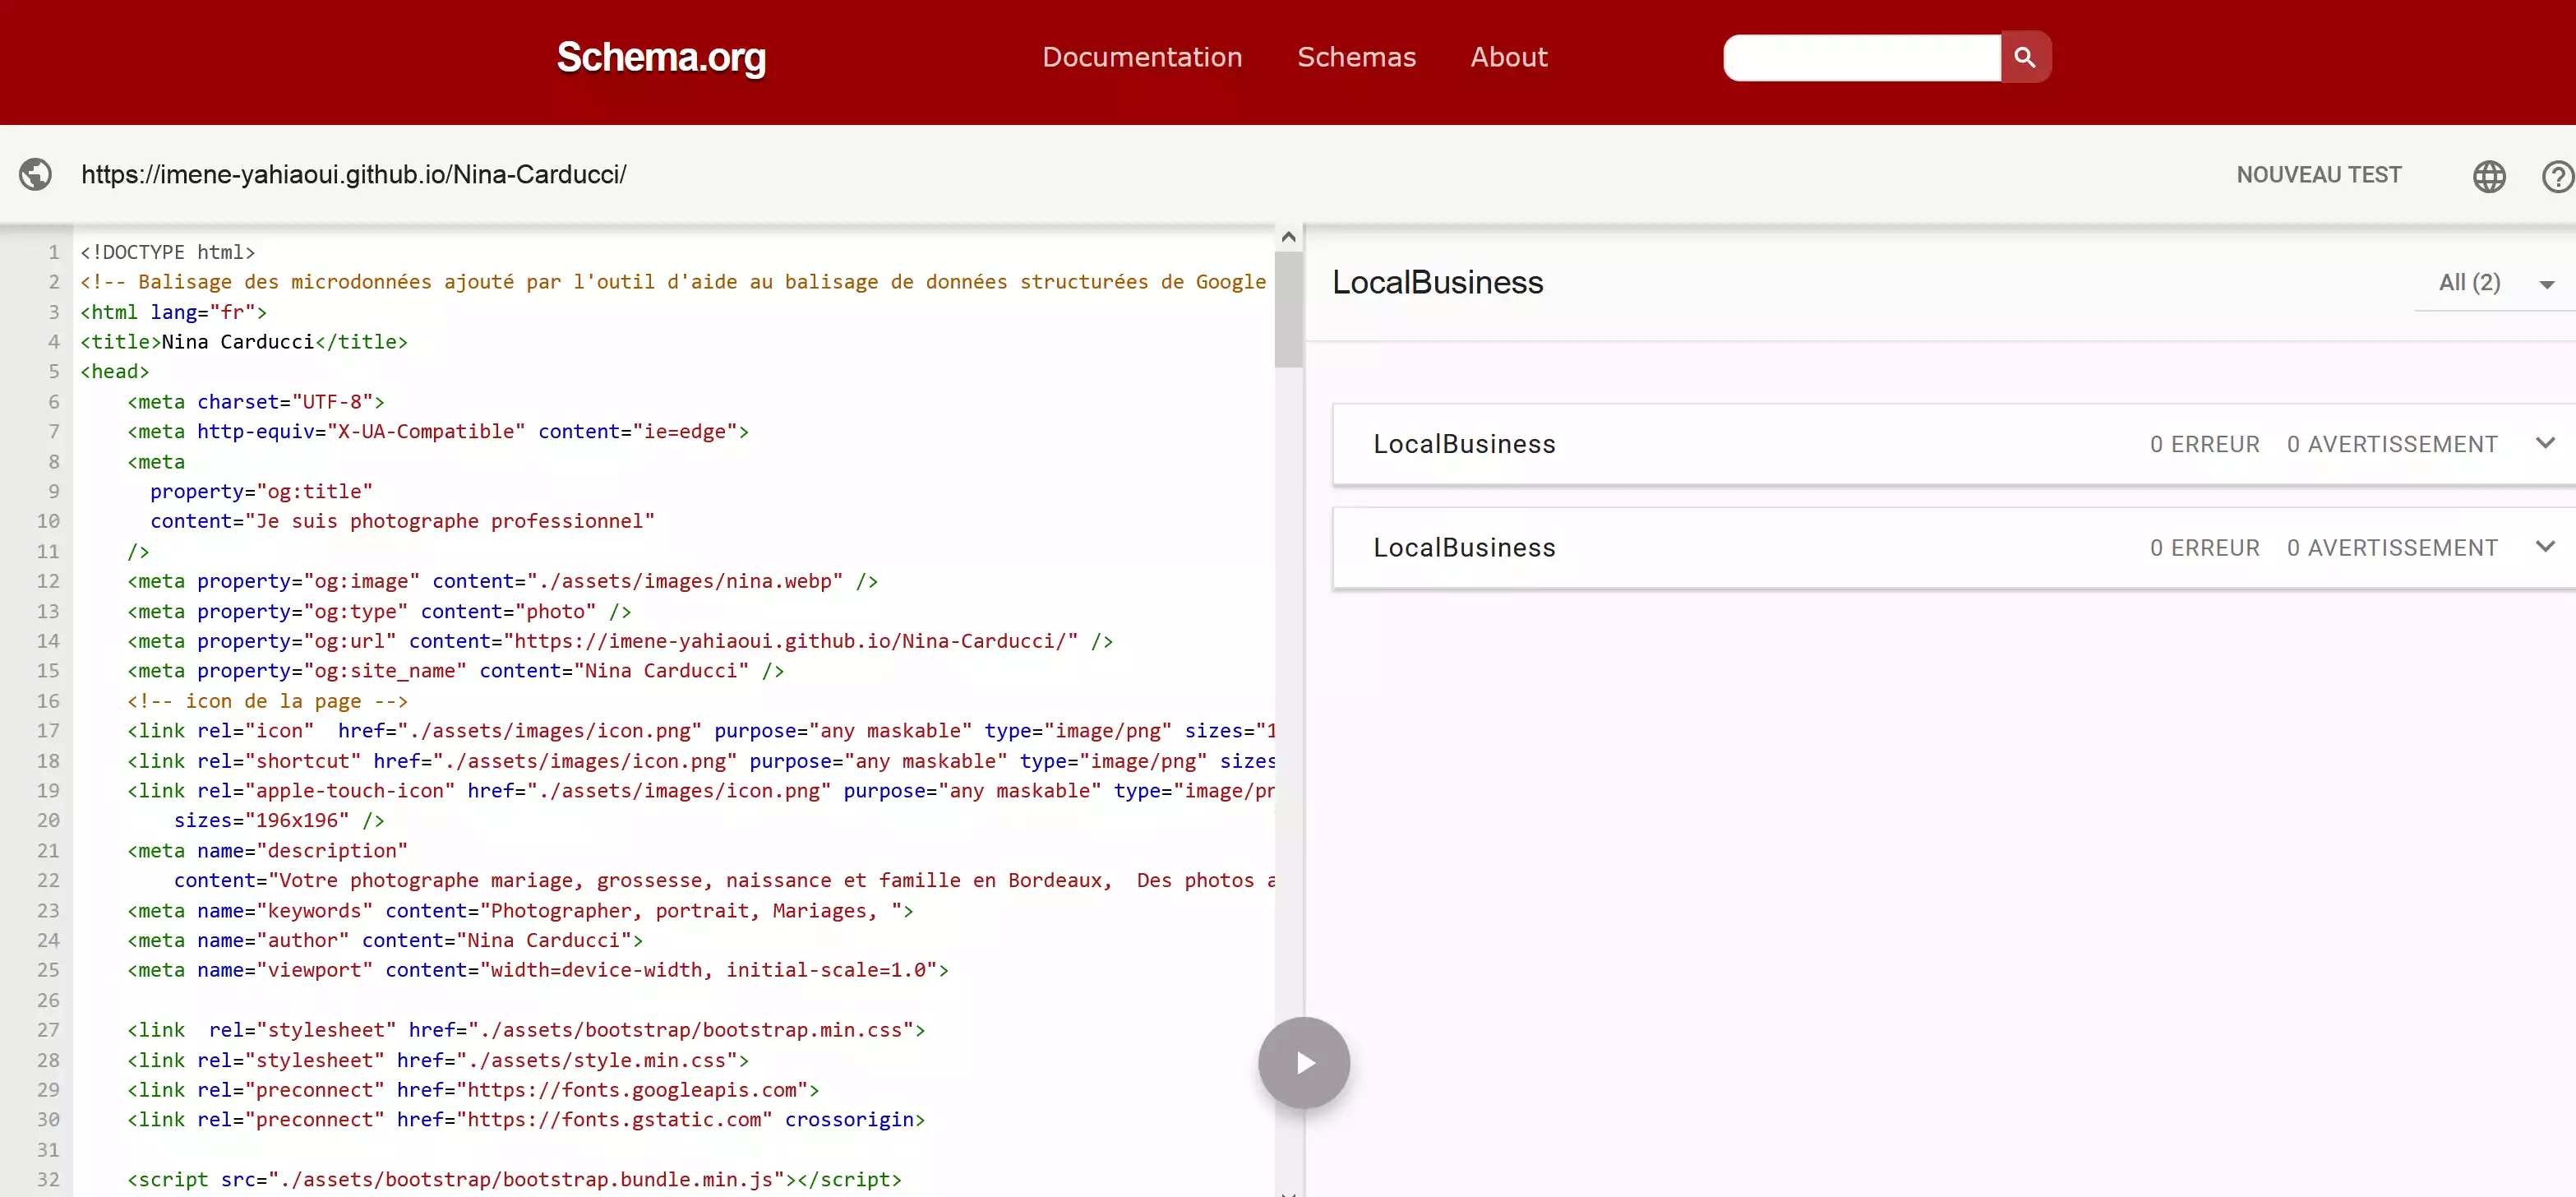Click the <title>Nina Carducci</title> line

(x=244, y=342)
